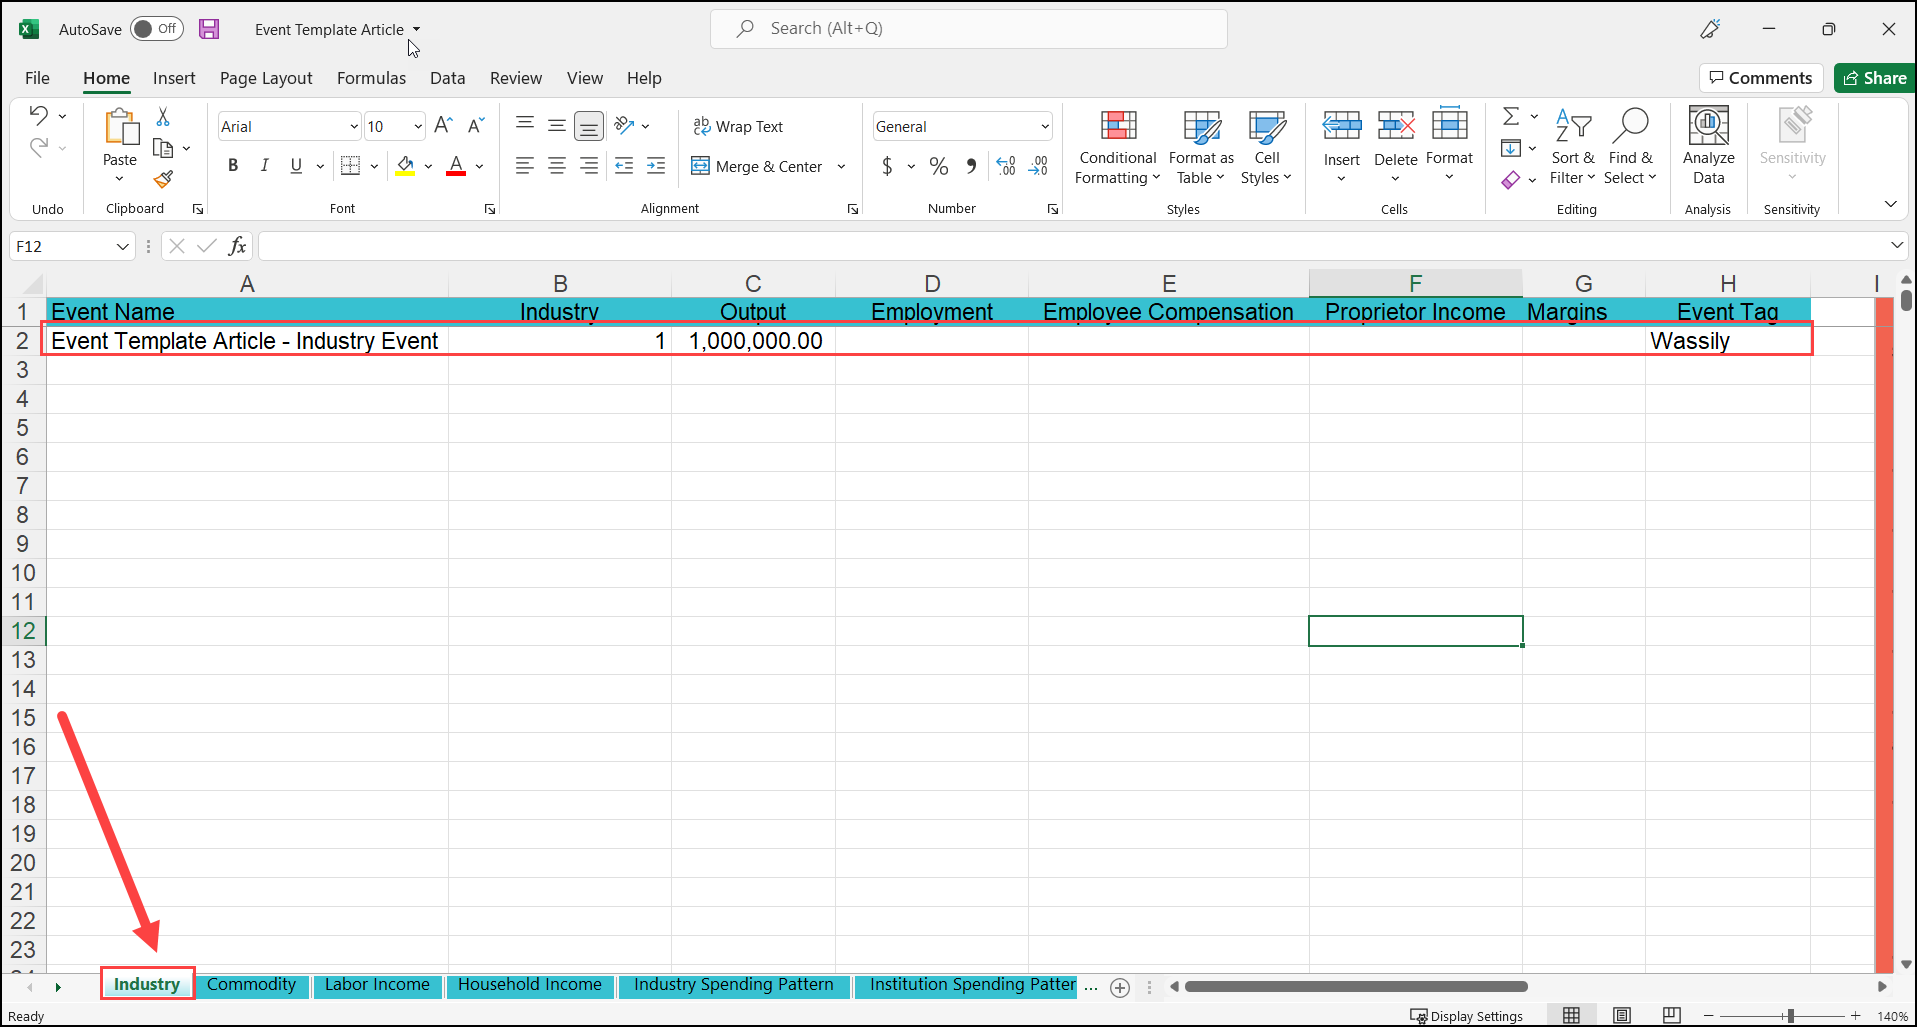Switch to the Formulas ribbon tab
Screen dimensions: 1917x1027
pyautogui.click(x=371, y=78)
